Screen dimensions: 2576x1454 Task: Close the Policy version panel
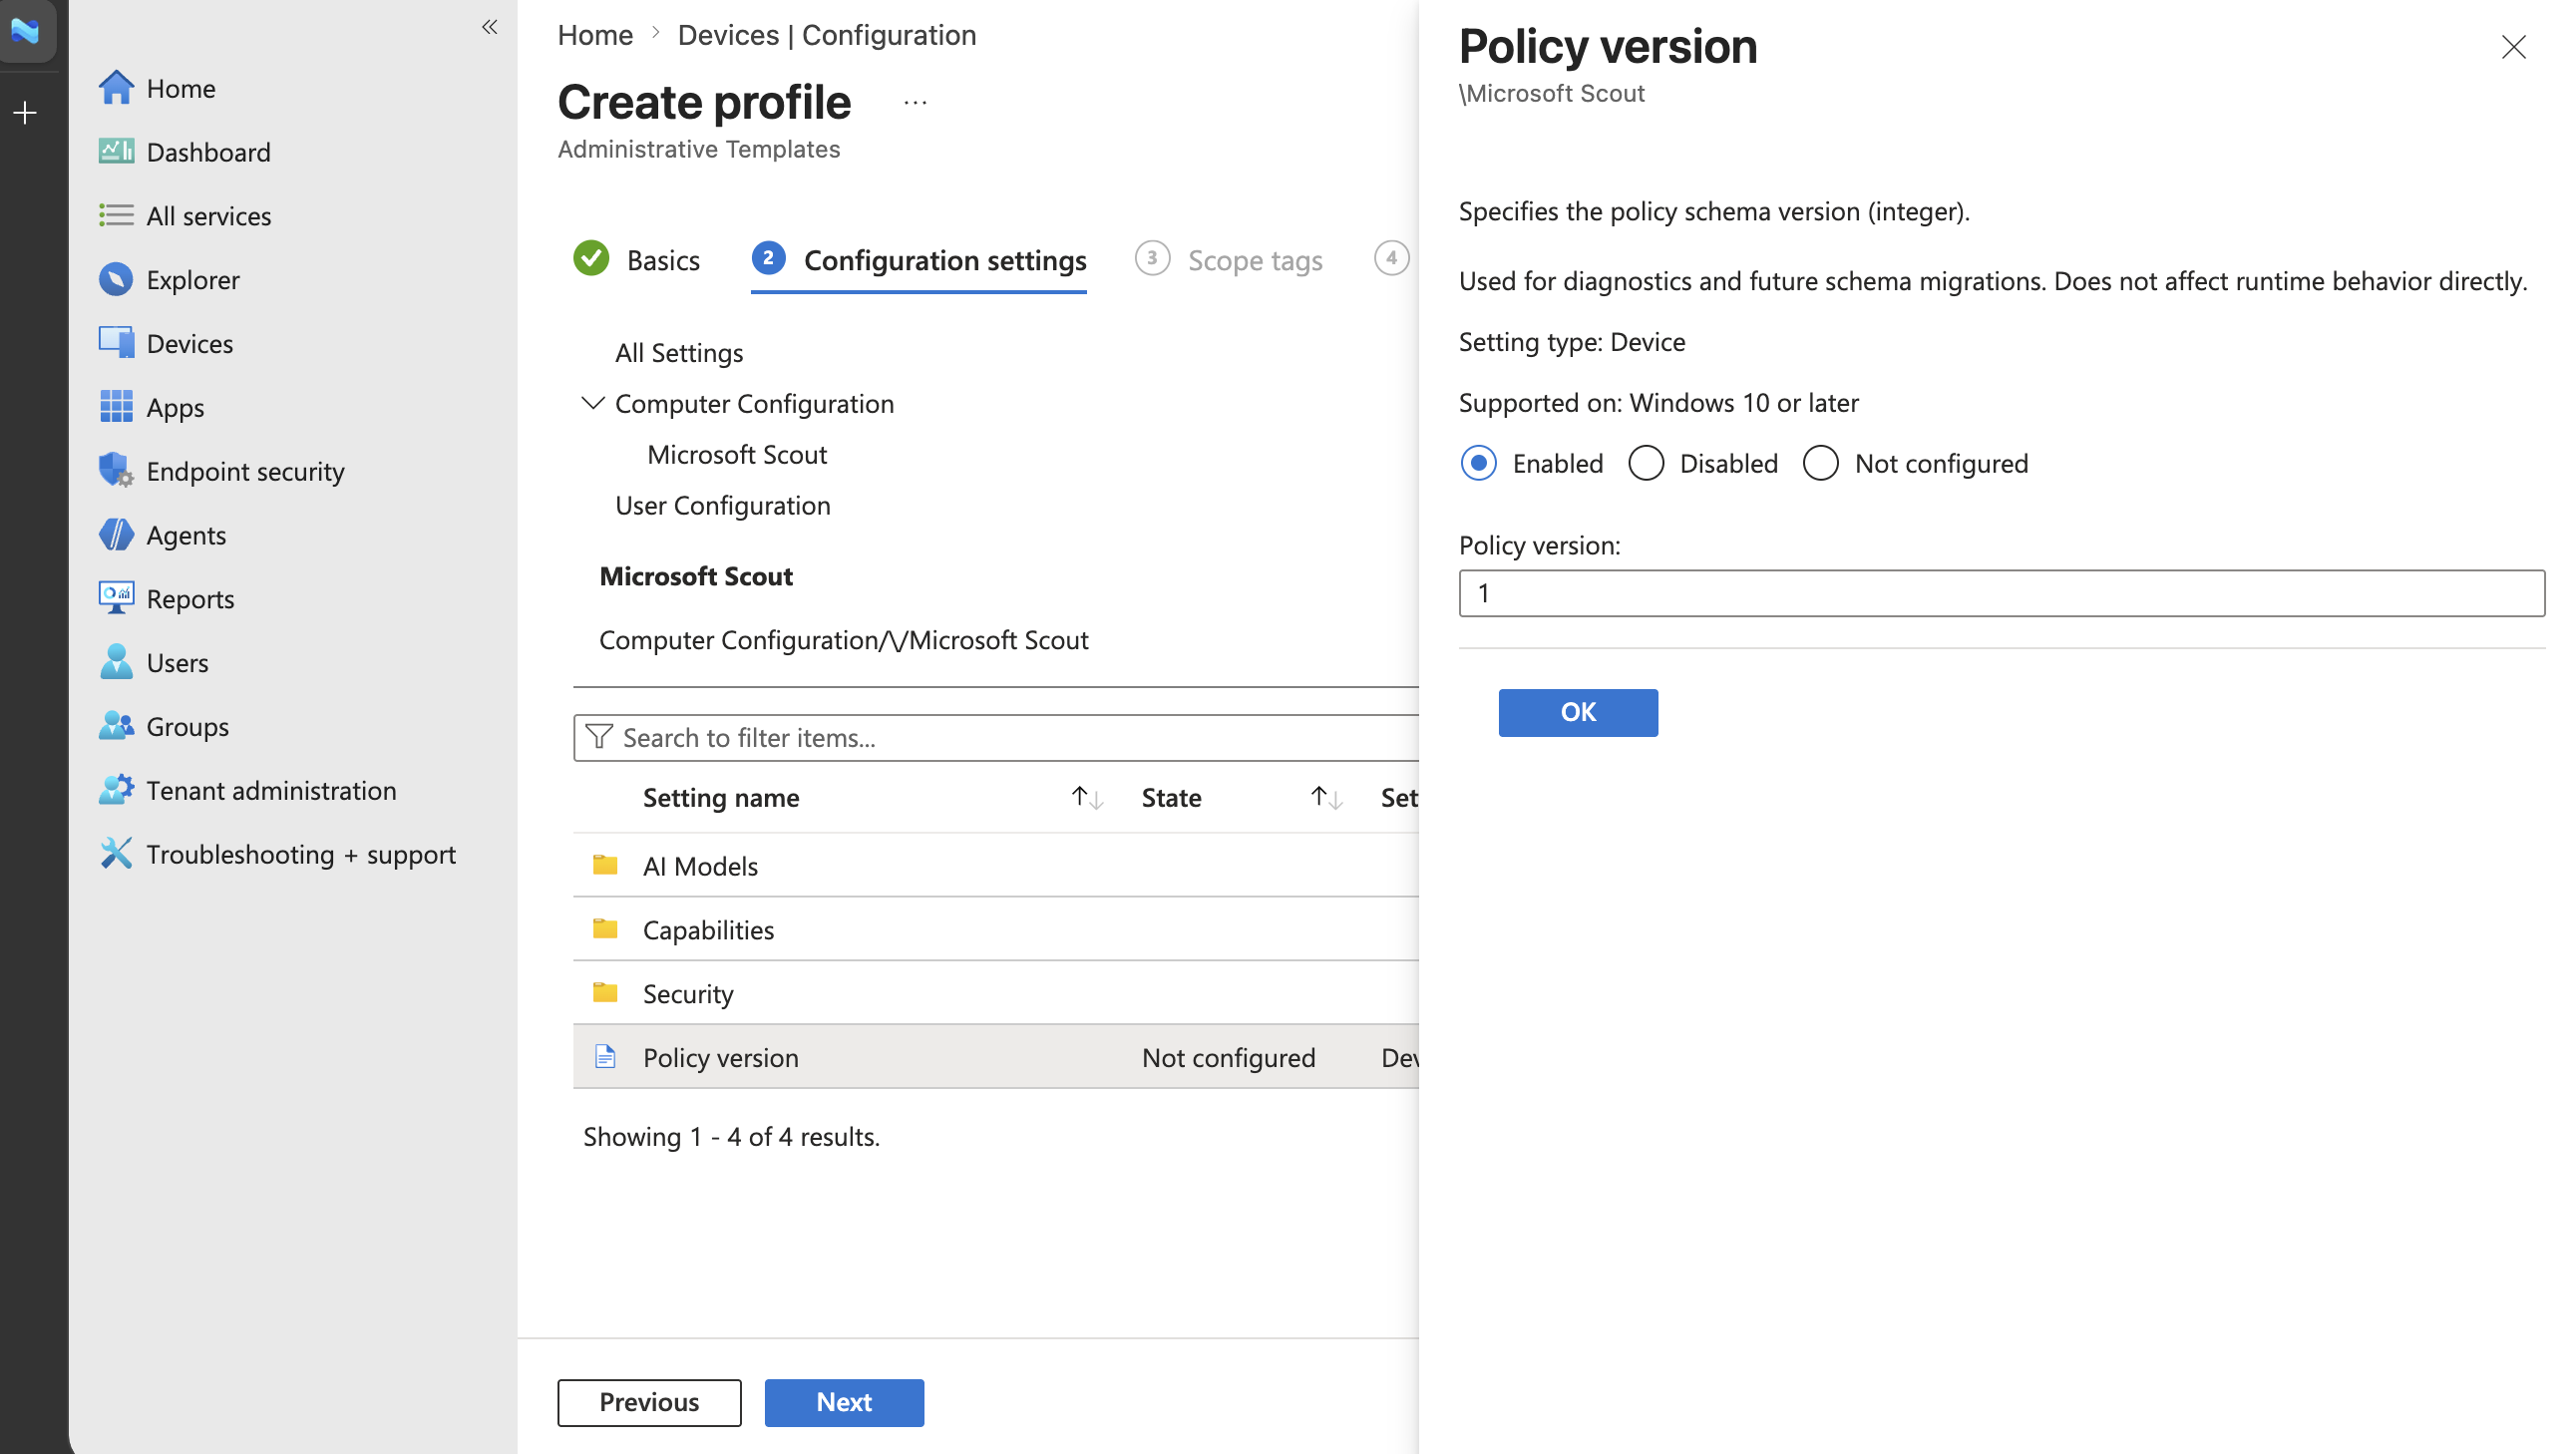point(2513,47)
